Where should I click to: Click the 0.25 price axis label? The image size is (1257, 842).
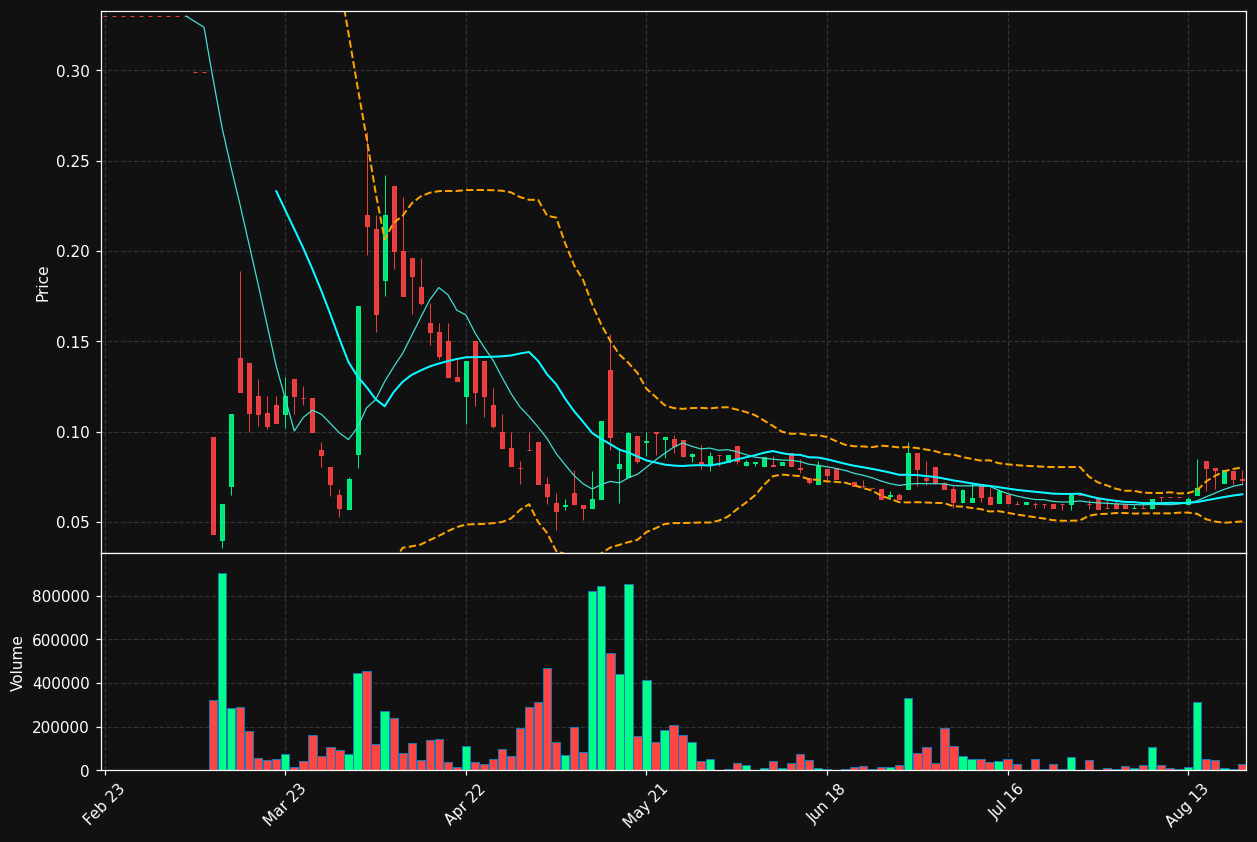click(72, 162)
